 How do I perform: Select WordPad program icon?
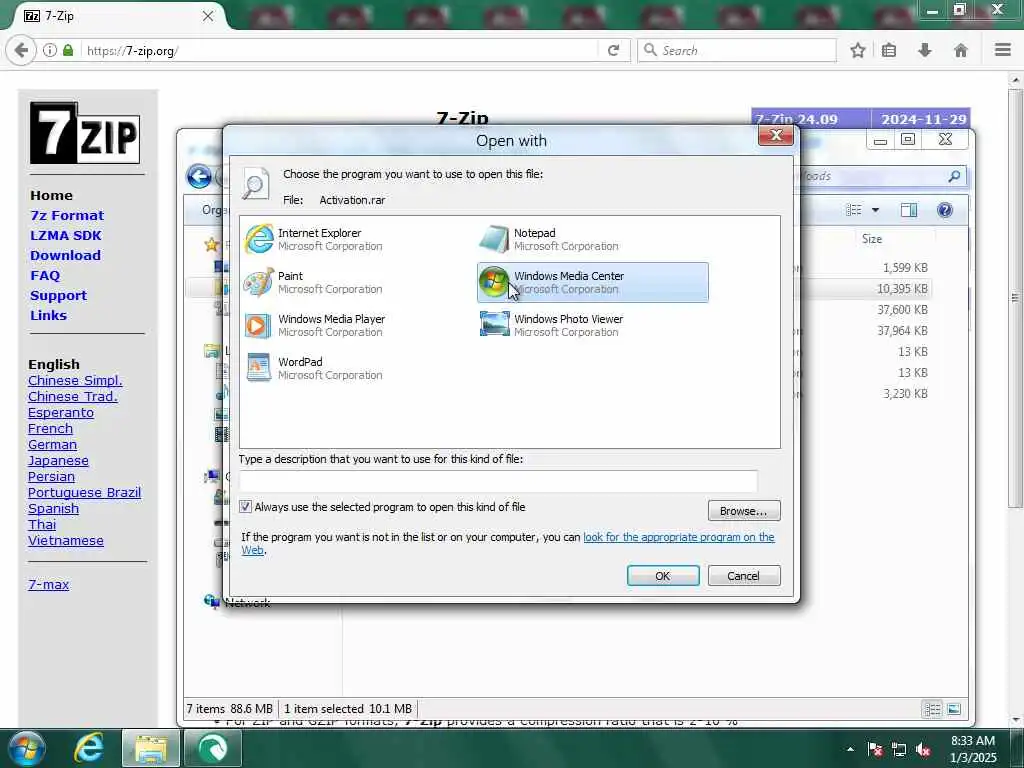pyautogui.click(x=259, y=368)
